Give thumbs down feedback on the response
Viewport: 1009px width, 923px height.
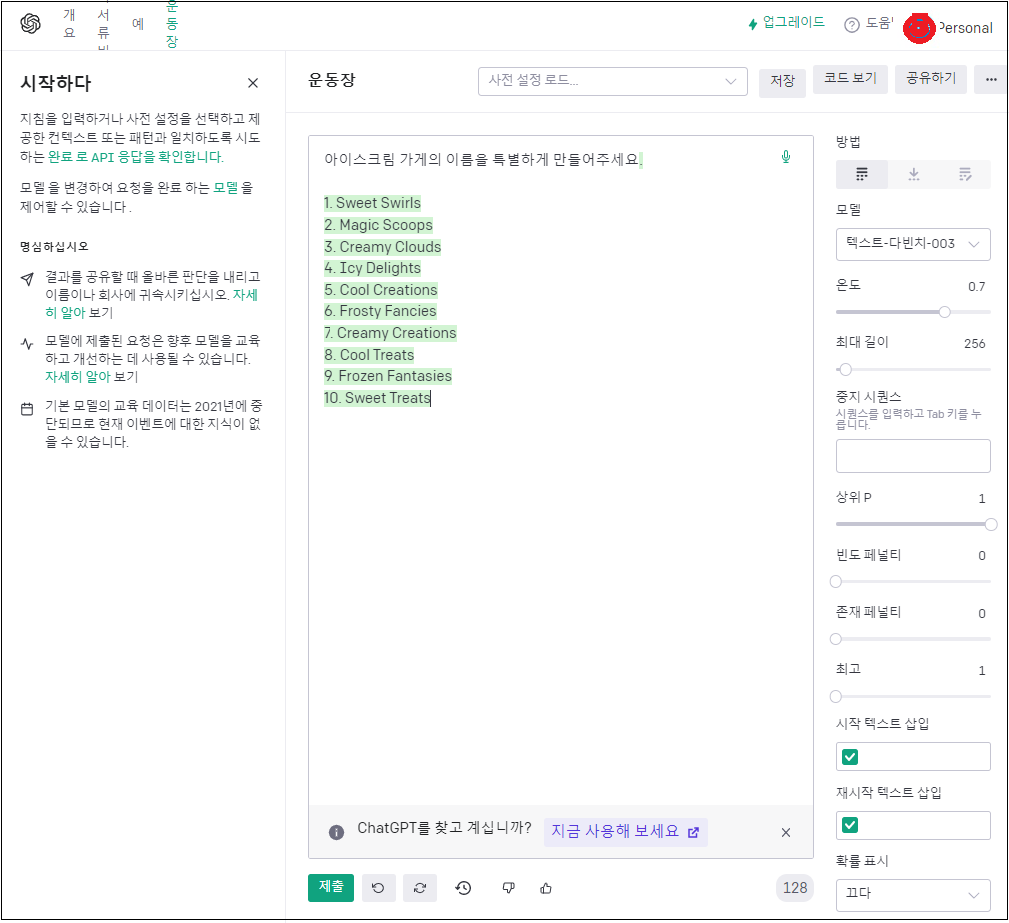pos(508,888)
